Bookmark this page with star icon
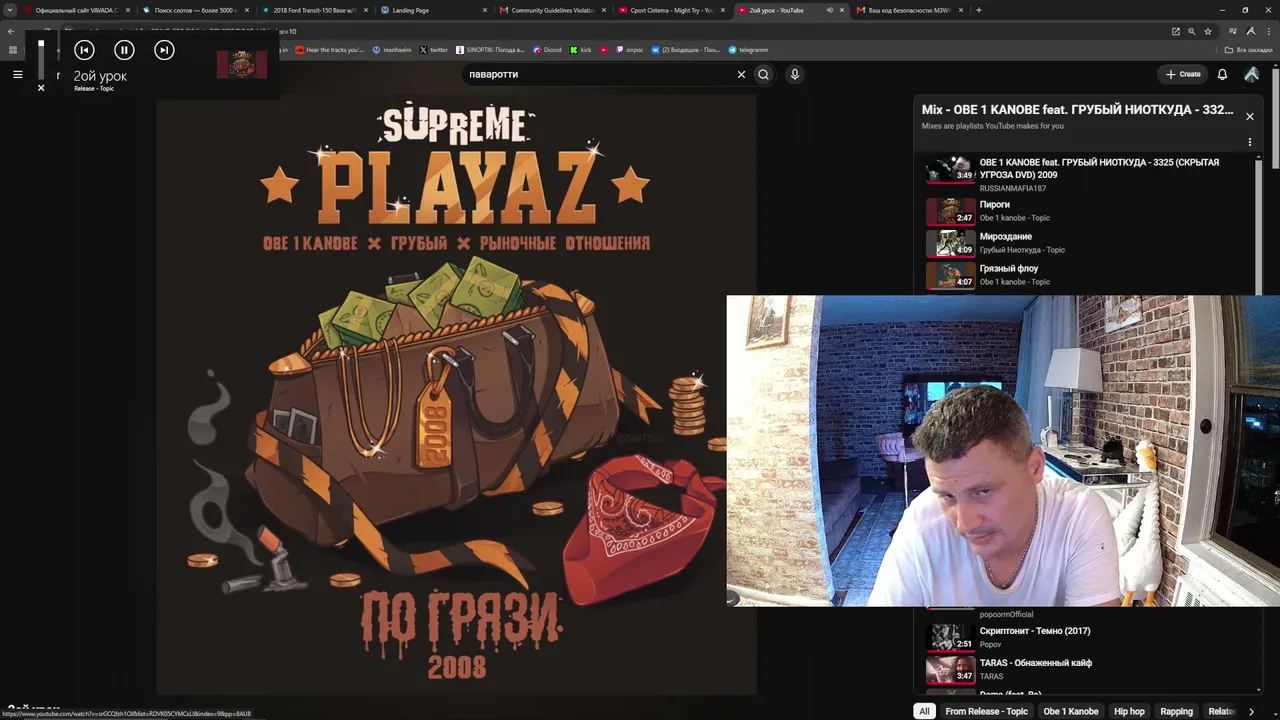 [x=1208, y=31]
